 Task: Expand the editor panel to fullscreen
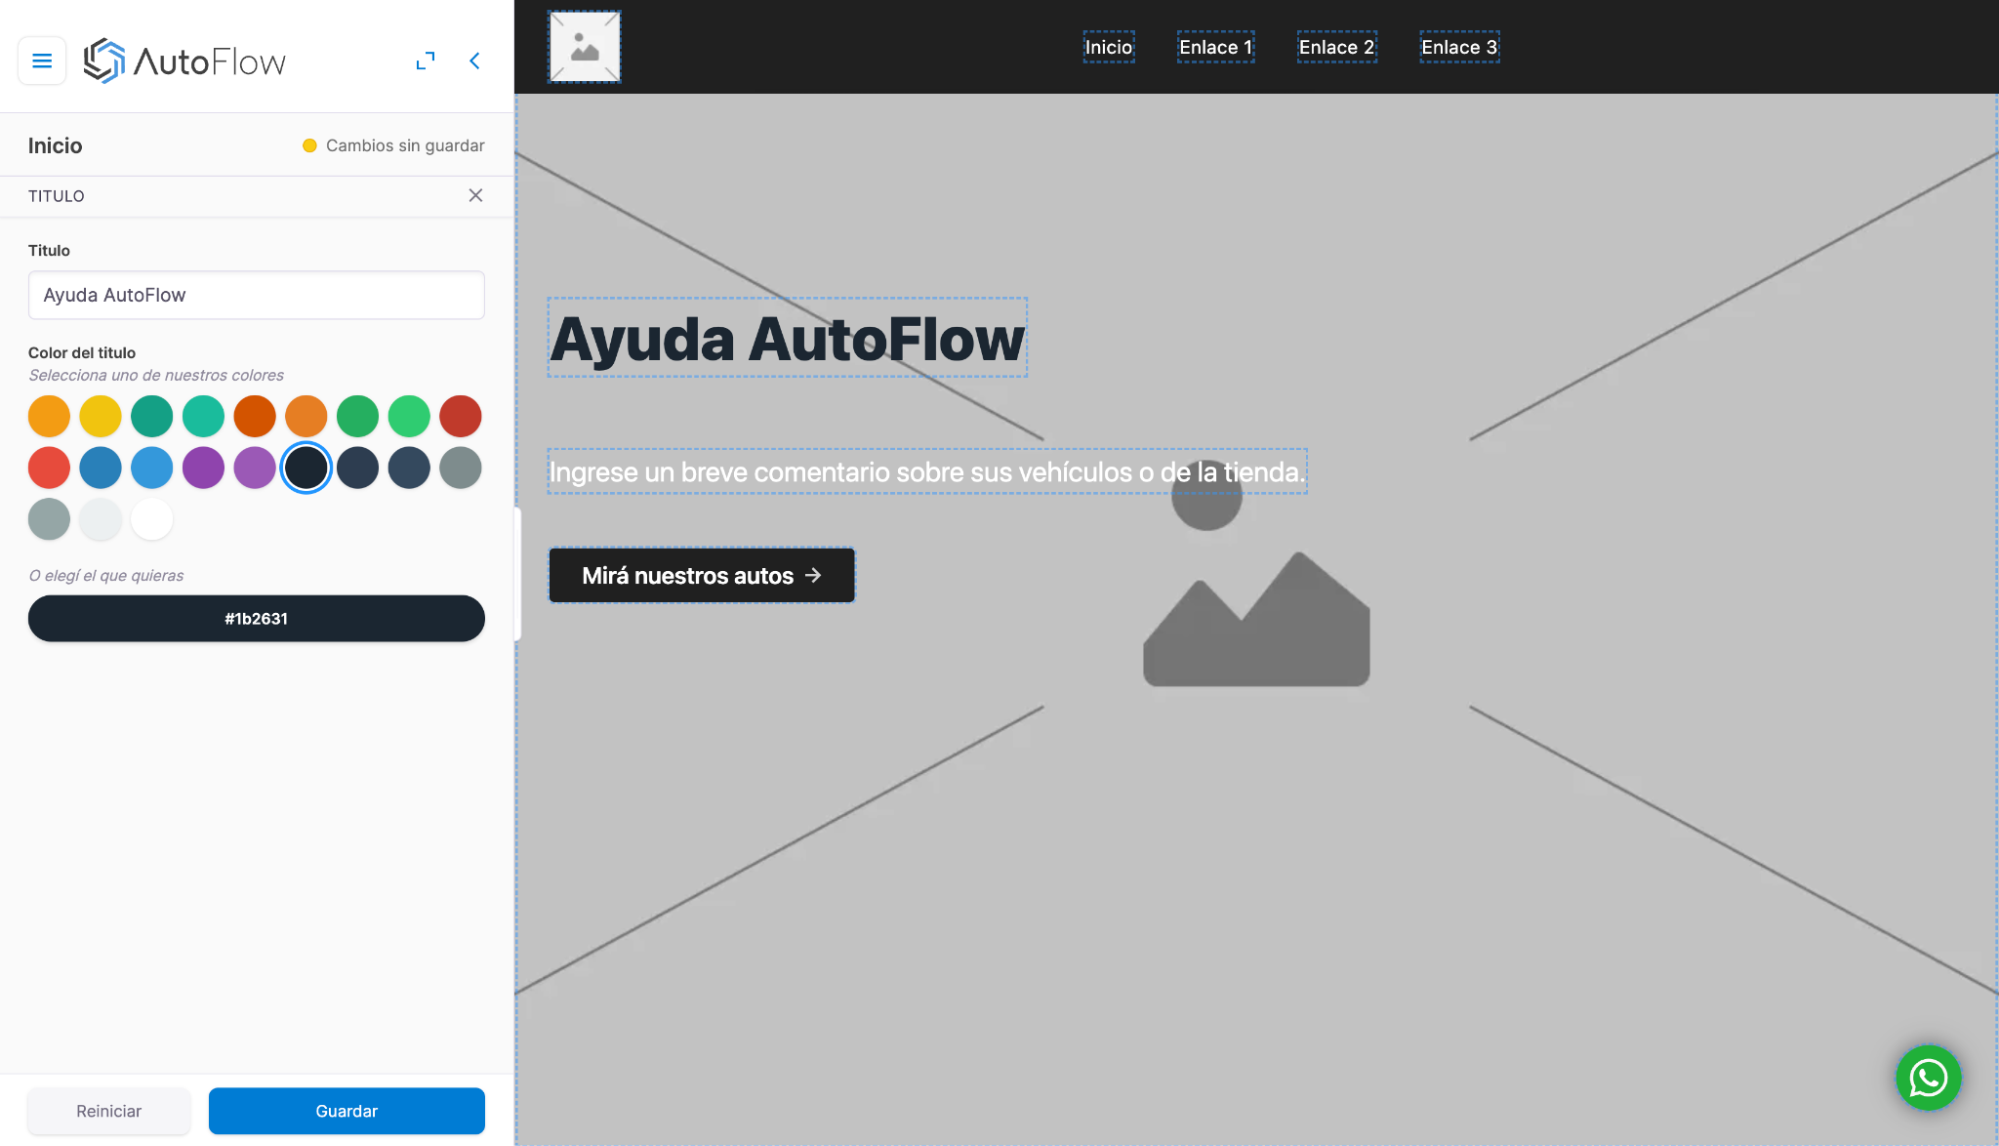pyautogui.click(x=426, y=61)
